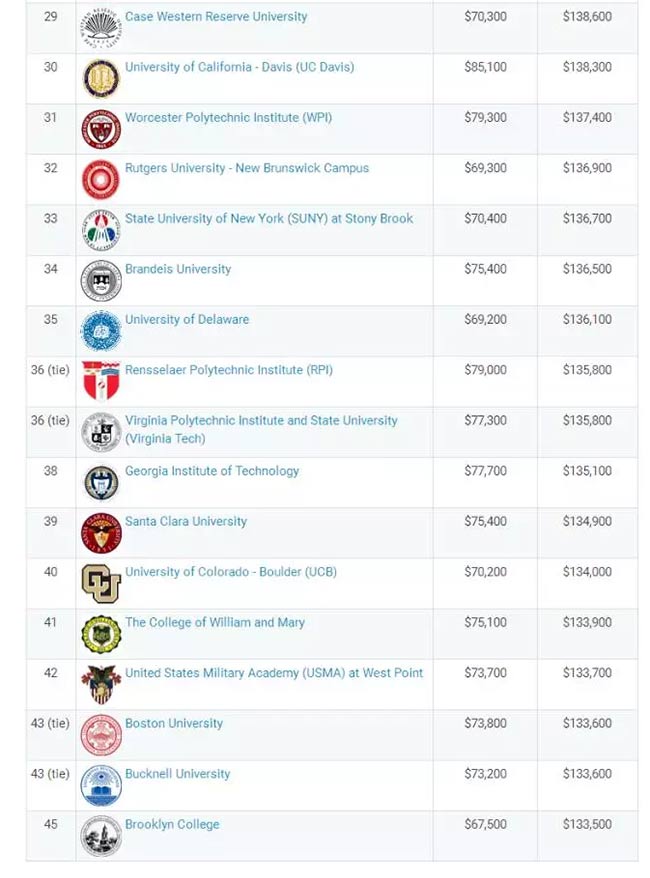
Task: Open the Boston University link
Action: [174, 723]
